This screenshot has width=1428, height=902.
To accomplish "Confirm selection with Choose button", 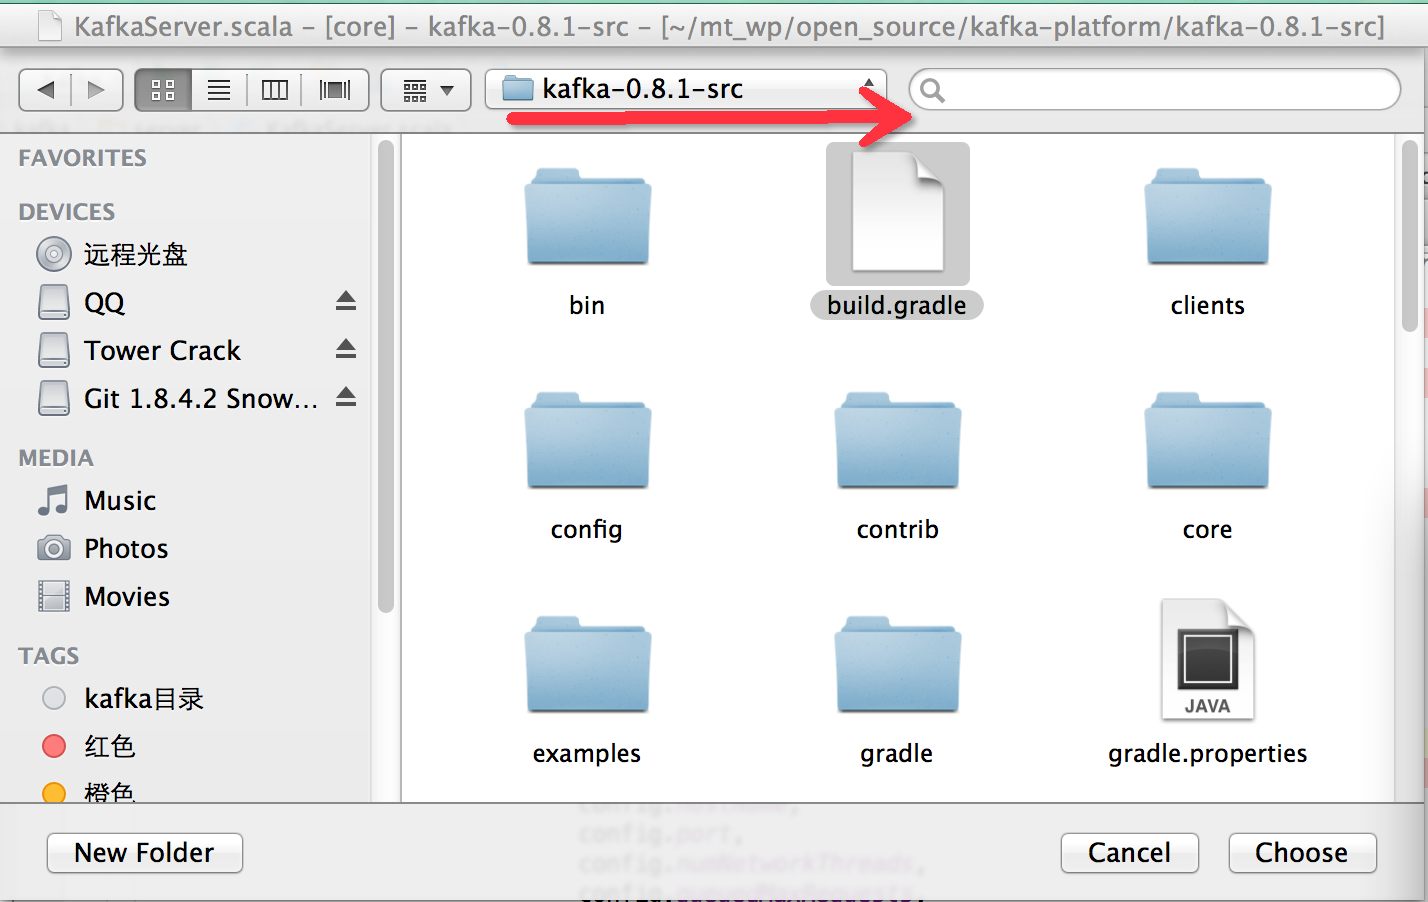I will click(1302, 853).
